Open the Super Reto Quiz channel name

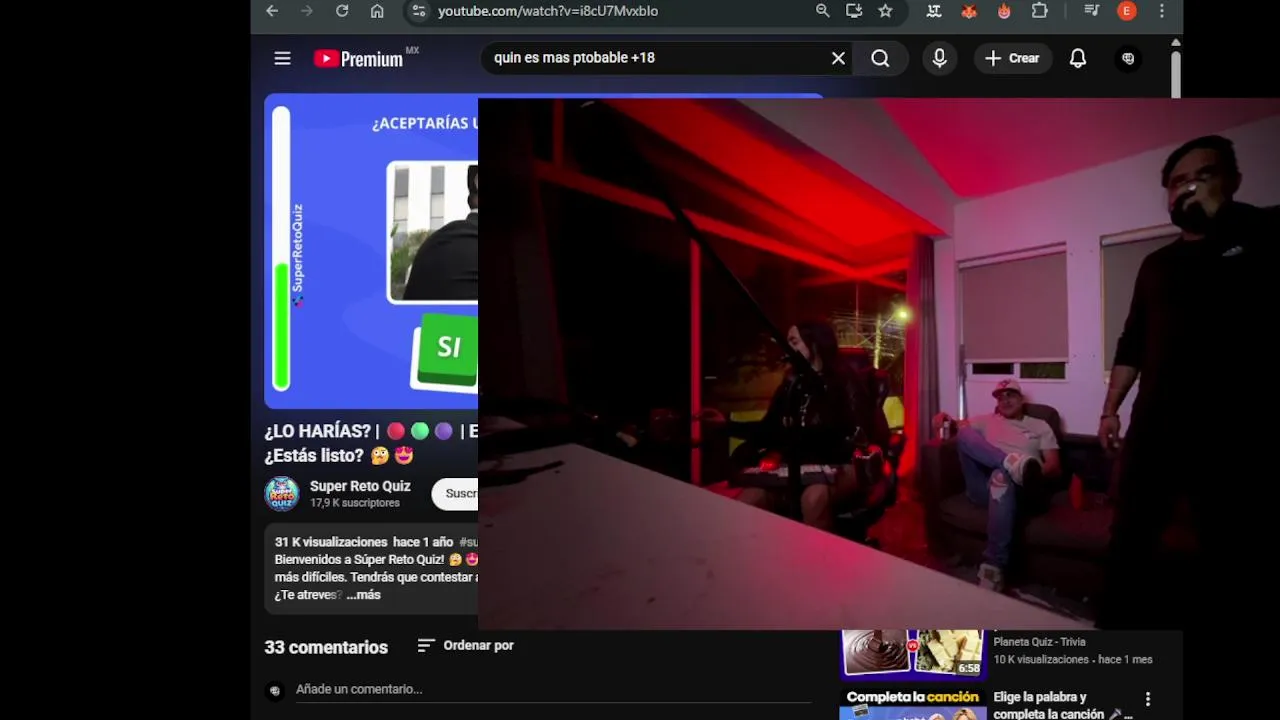click(360, 486)
